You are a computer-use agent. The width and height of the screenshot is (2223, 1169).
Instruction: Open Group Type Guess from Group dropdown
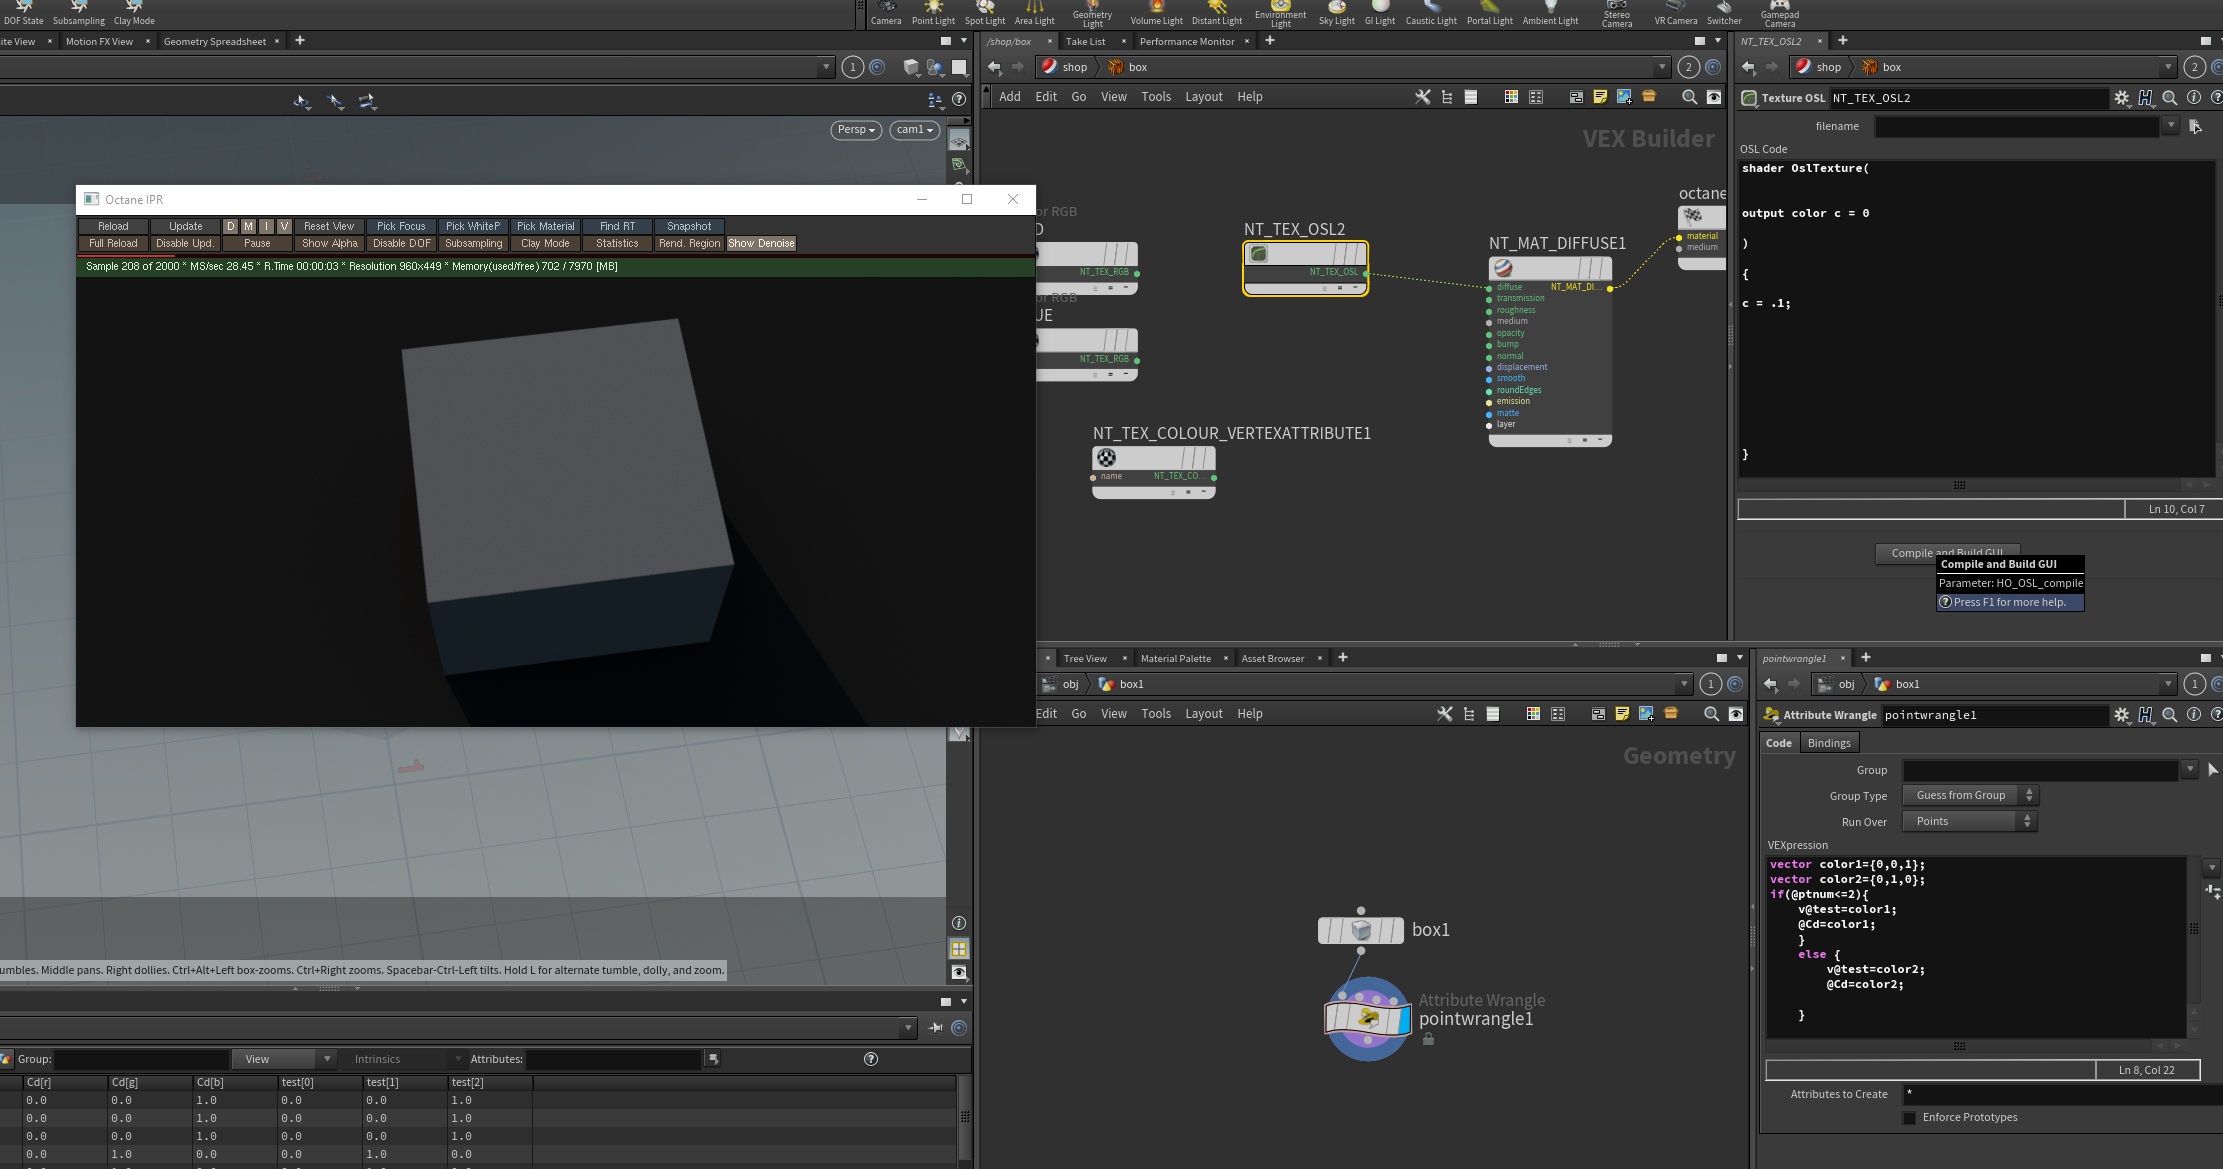1969,796
